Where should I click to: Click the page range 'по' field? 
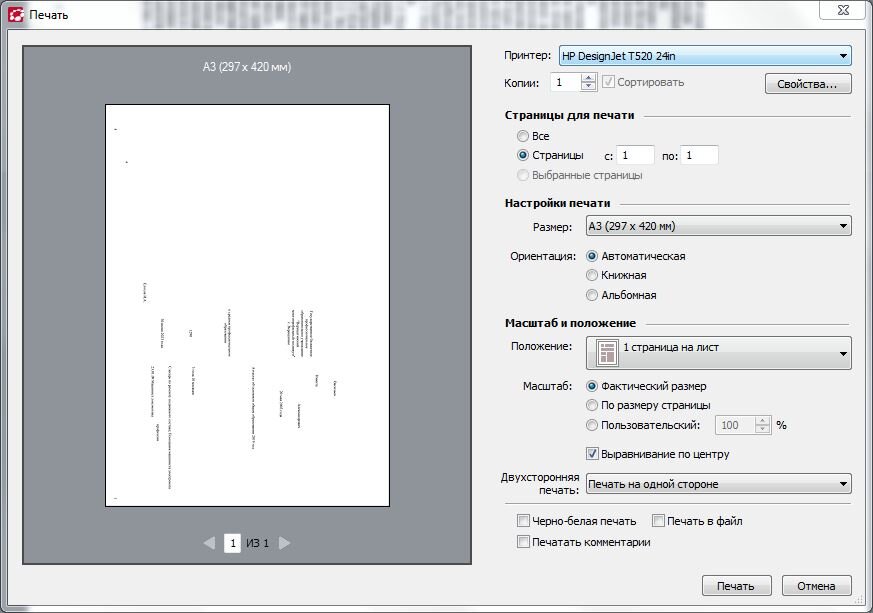pyautogui.click(x=699, y=155)
